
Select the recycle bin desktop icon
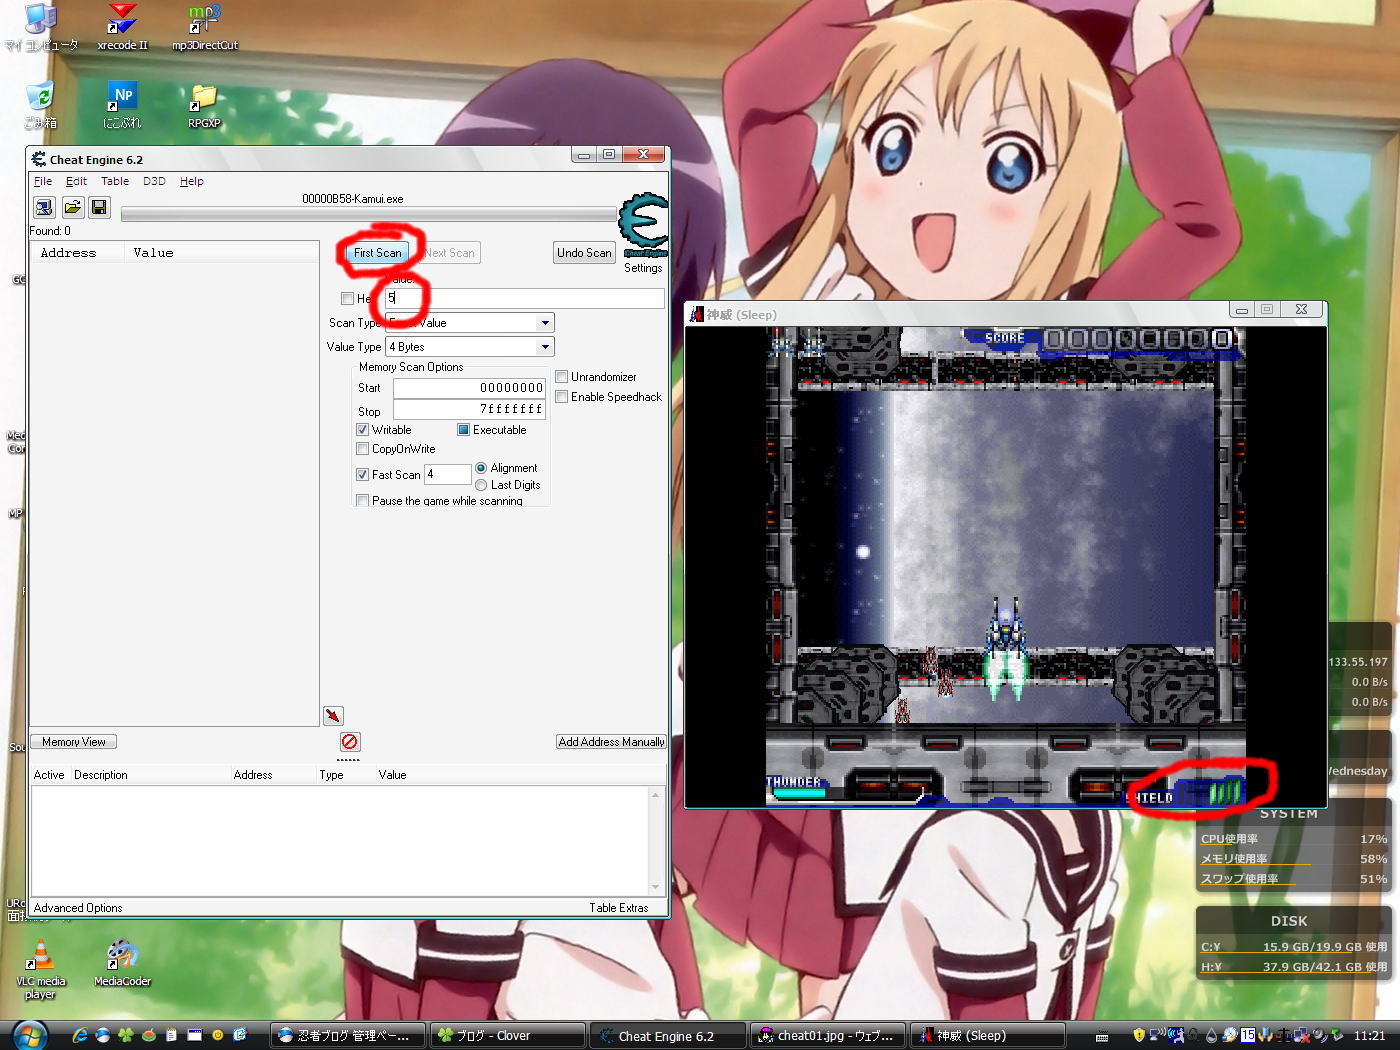(40, 105)
